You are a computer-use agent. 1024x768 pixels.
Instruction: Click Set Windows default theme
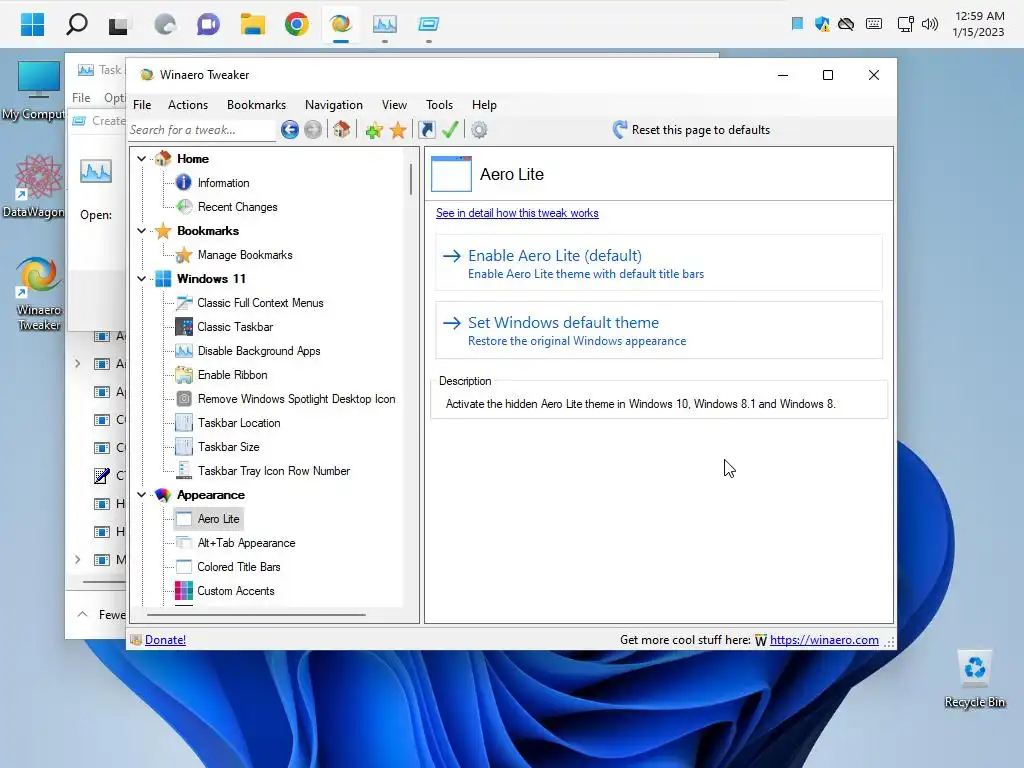(659, 330)
